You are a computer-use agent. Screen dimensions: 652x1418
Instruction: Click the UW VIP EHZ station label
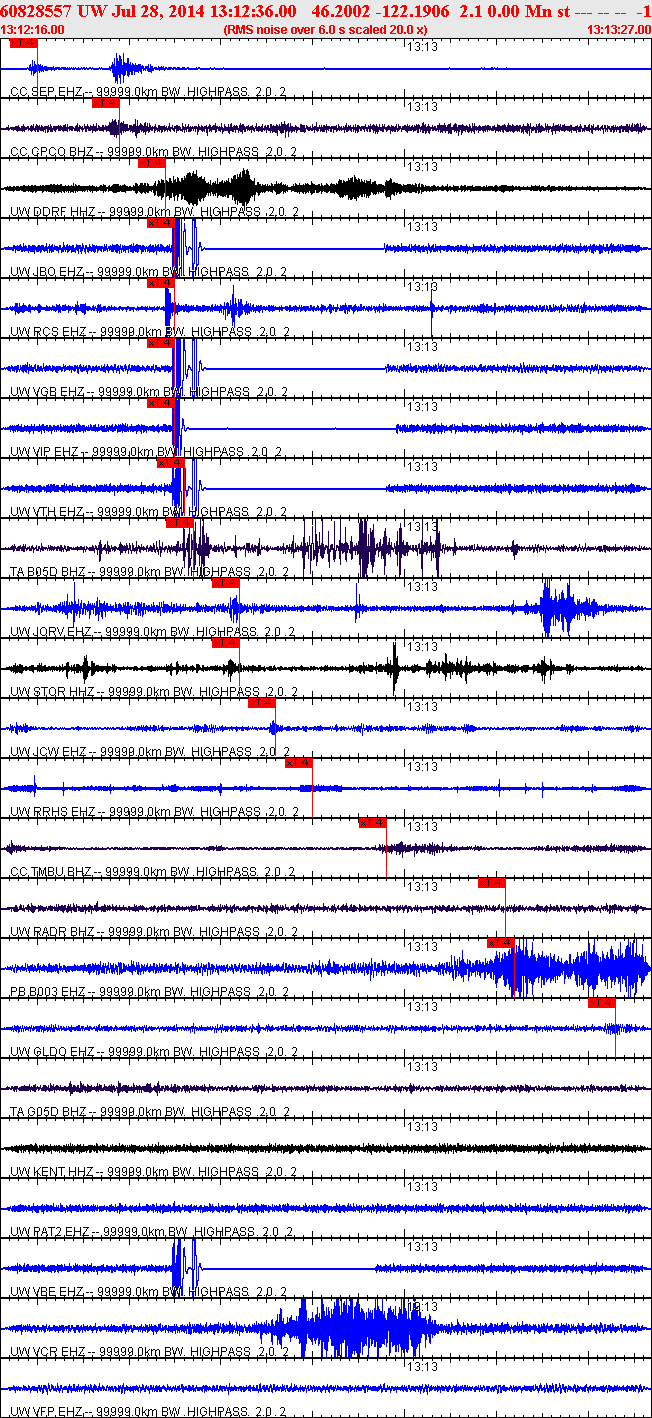click(146, 452)
